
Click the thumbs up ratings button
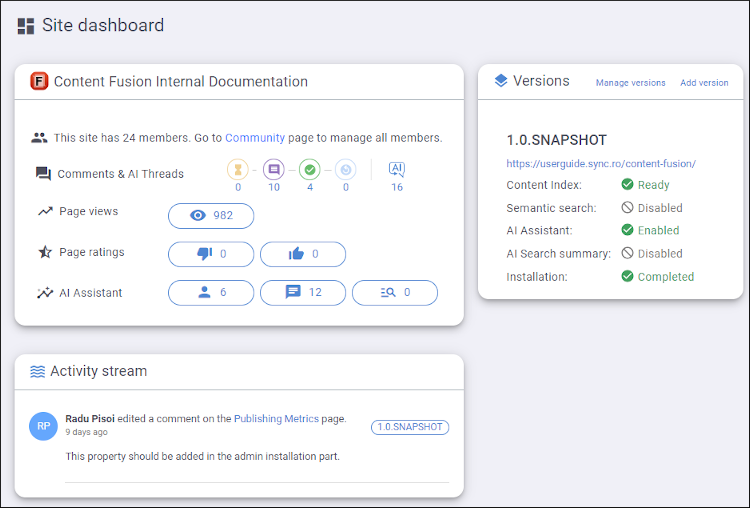pos(303,254)
